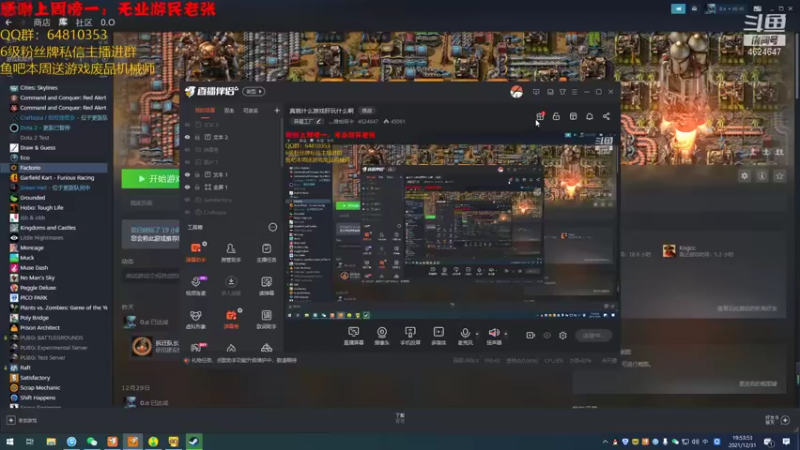
Task: Open the gear settings in streaming companion
Action: point(563,335)
